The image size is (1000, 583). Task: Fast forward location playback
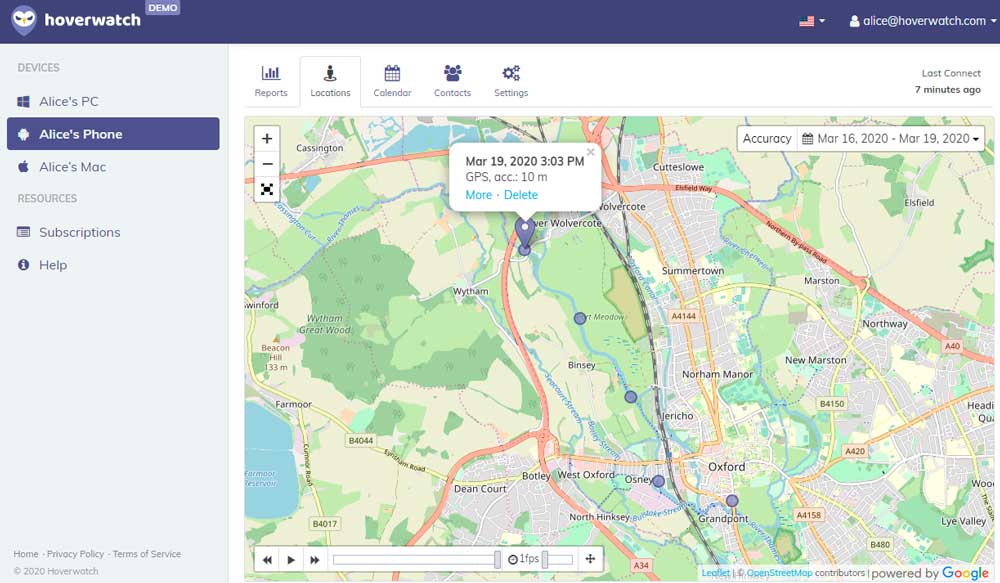(314, 560)
